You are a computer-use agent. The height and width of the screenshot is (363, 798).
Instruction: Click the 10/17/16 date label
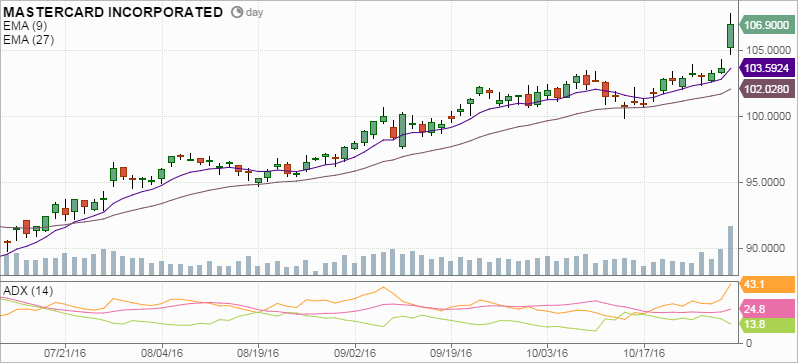point(644,353)
